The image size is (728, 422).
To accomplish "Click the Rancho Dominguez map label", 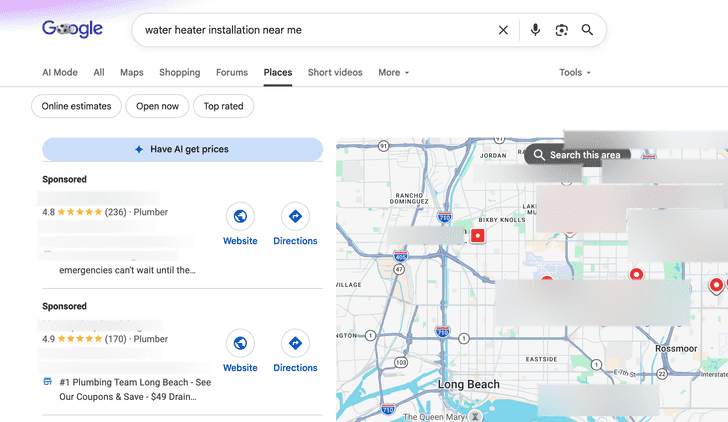I will pos(409,199).
